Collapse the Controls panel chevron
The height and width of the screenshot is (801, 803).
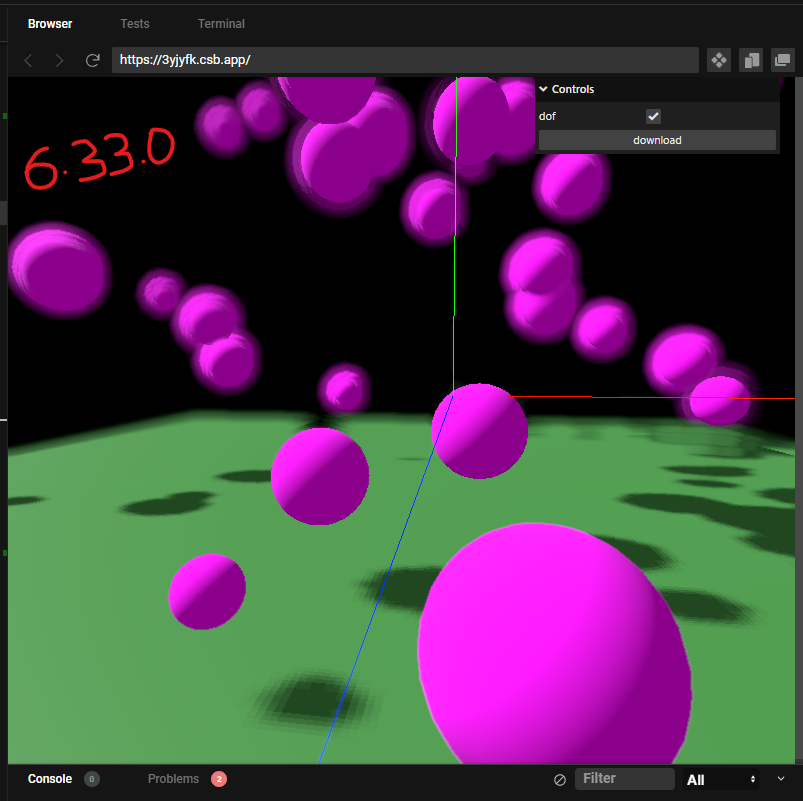(543, 89)
